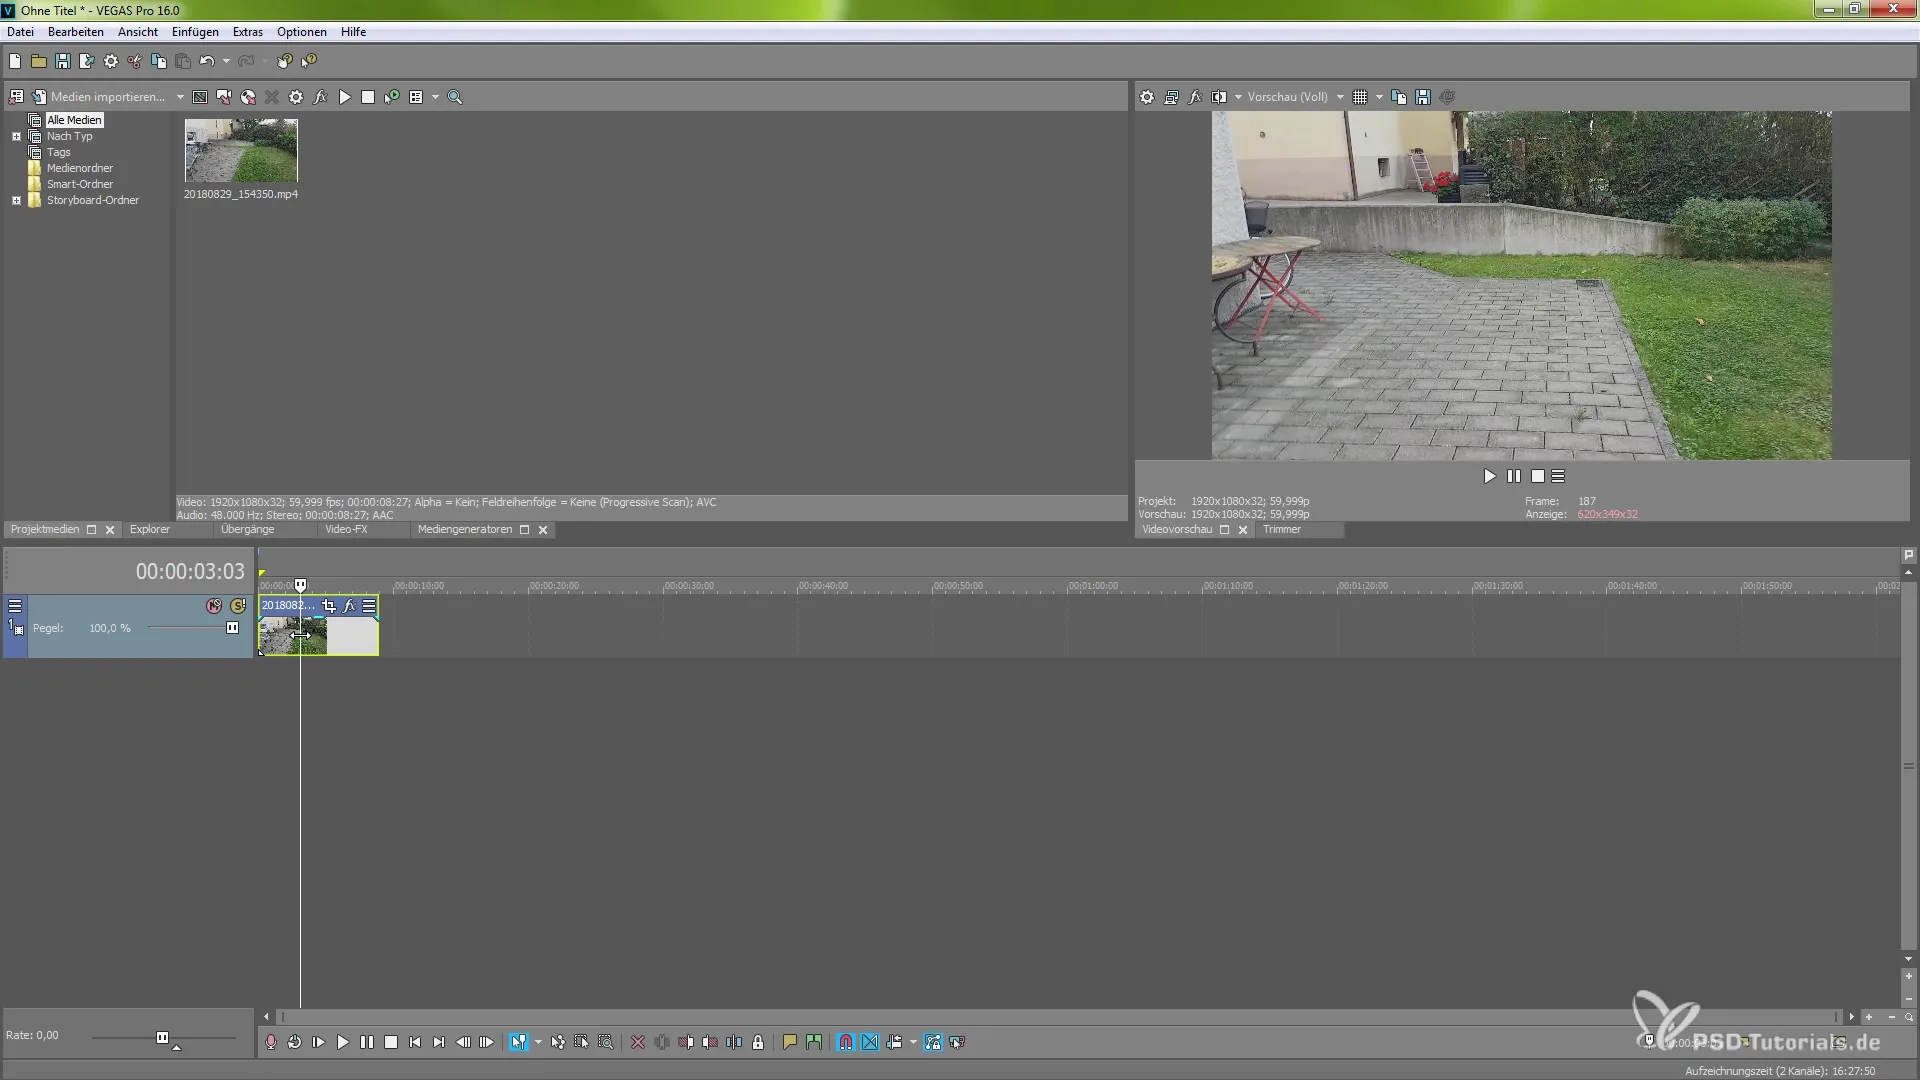This screenshot has width=1920, height=1080.
Task: Solo the video track
Action: tap(238, 606)
